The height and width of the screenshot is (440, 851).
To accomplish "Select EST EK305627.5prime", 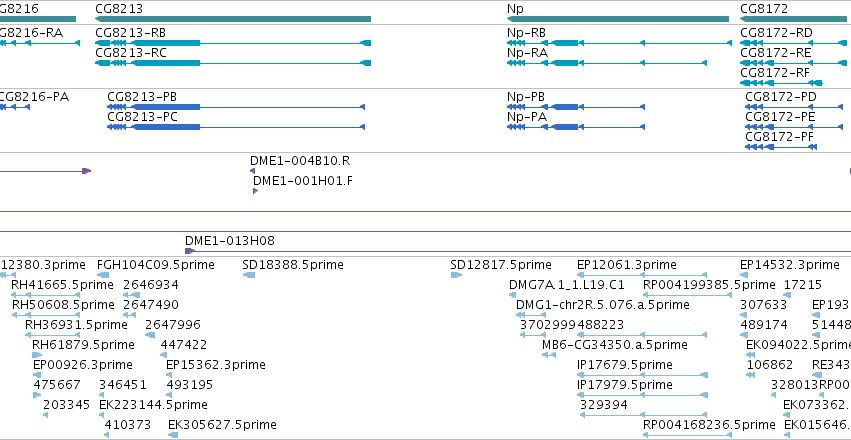I will (x=172, y=435).
